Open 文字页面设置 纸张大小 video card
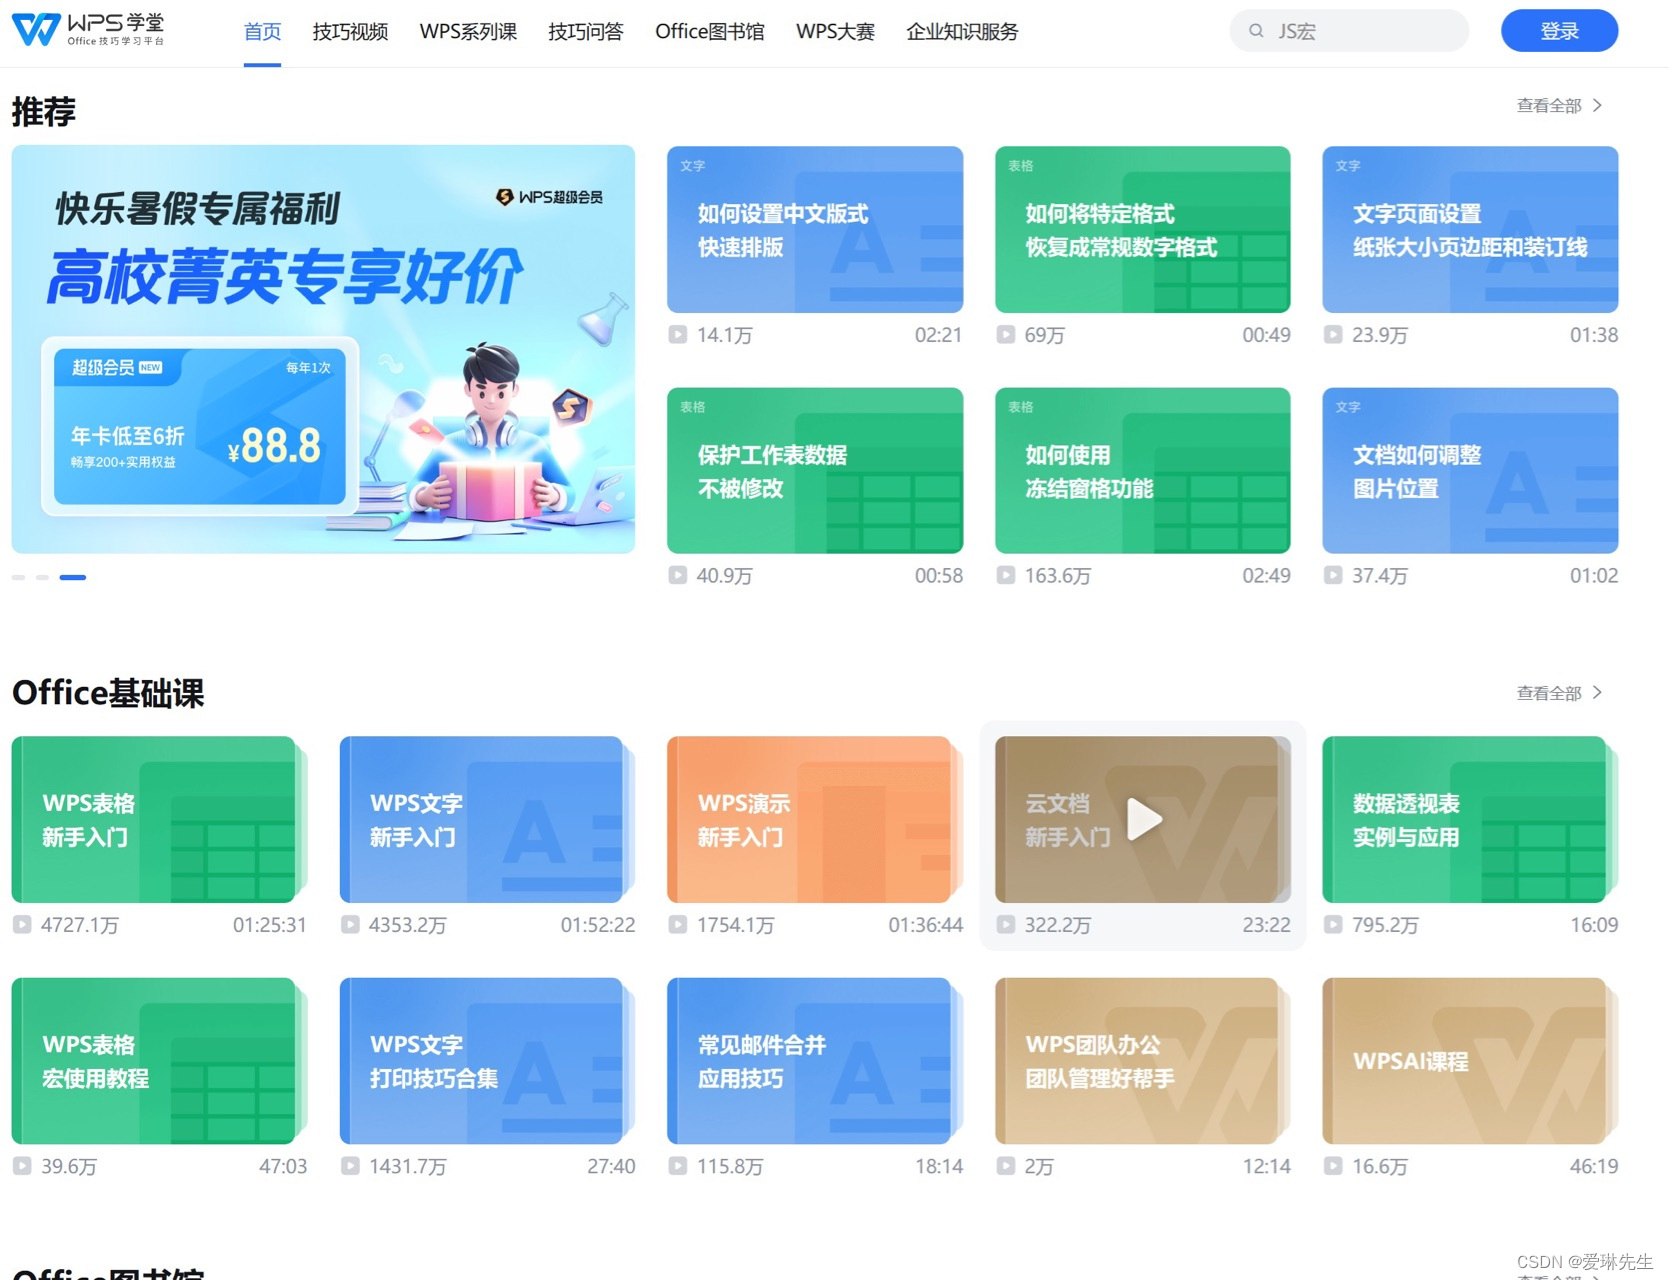1669x1280 pixels. (x=1470, y=230)
